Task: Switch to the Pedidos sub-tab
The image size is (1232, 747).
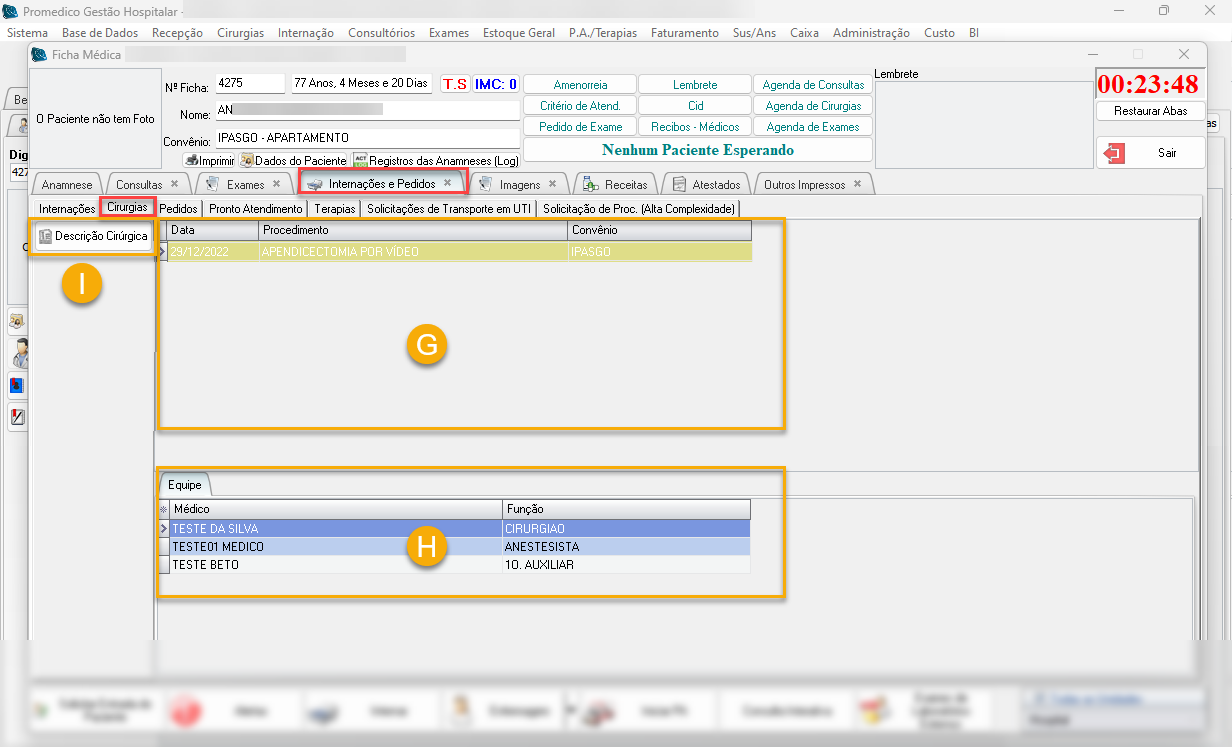Action: click(x=179, y=209)
